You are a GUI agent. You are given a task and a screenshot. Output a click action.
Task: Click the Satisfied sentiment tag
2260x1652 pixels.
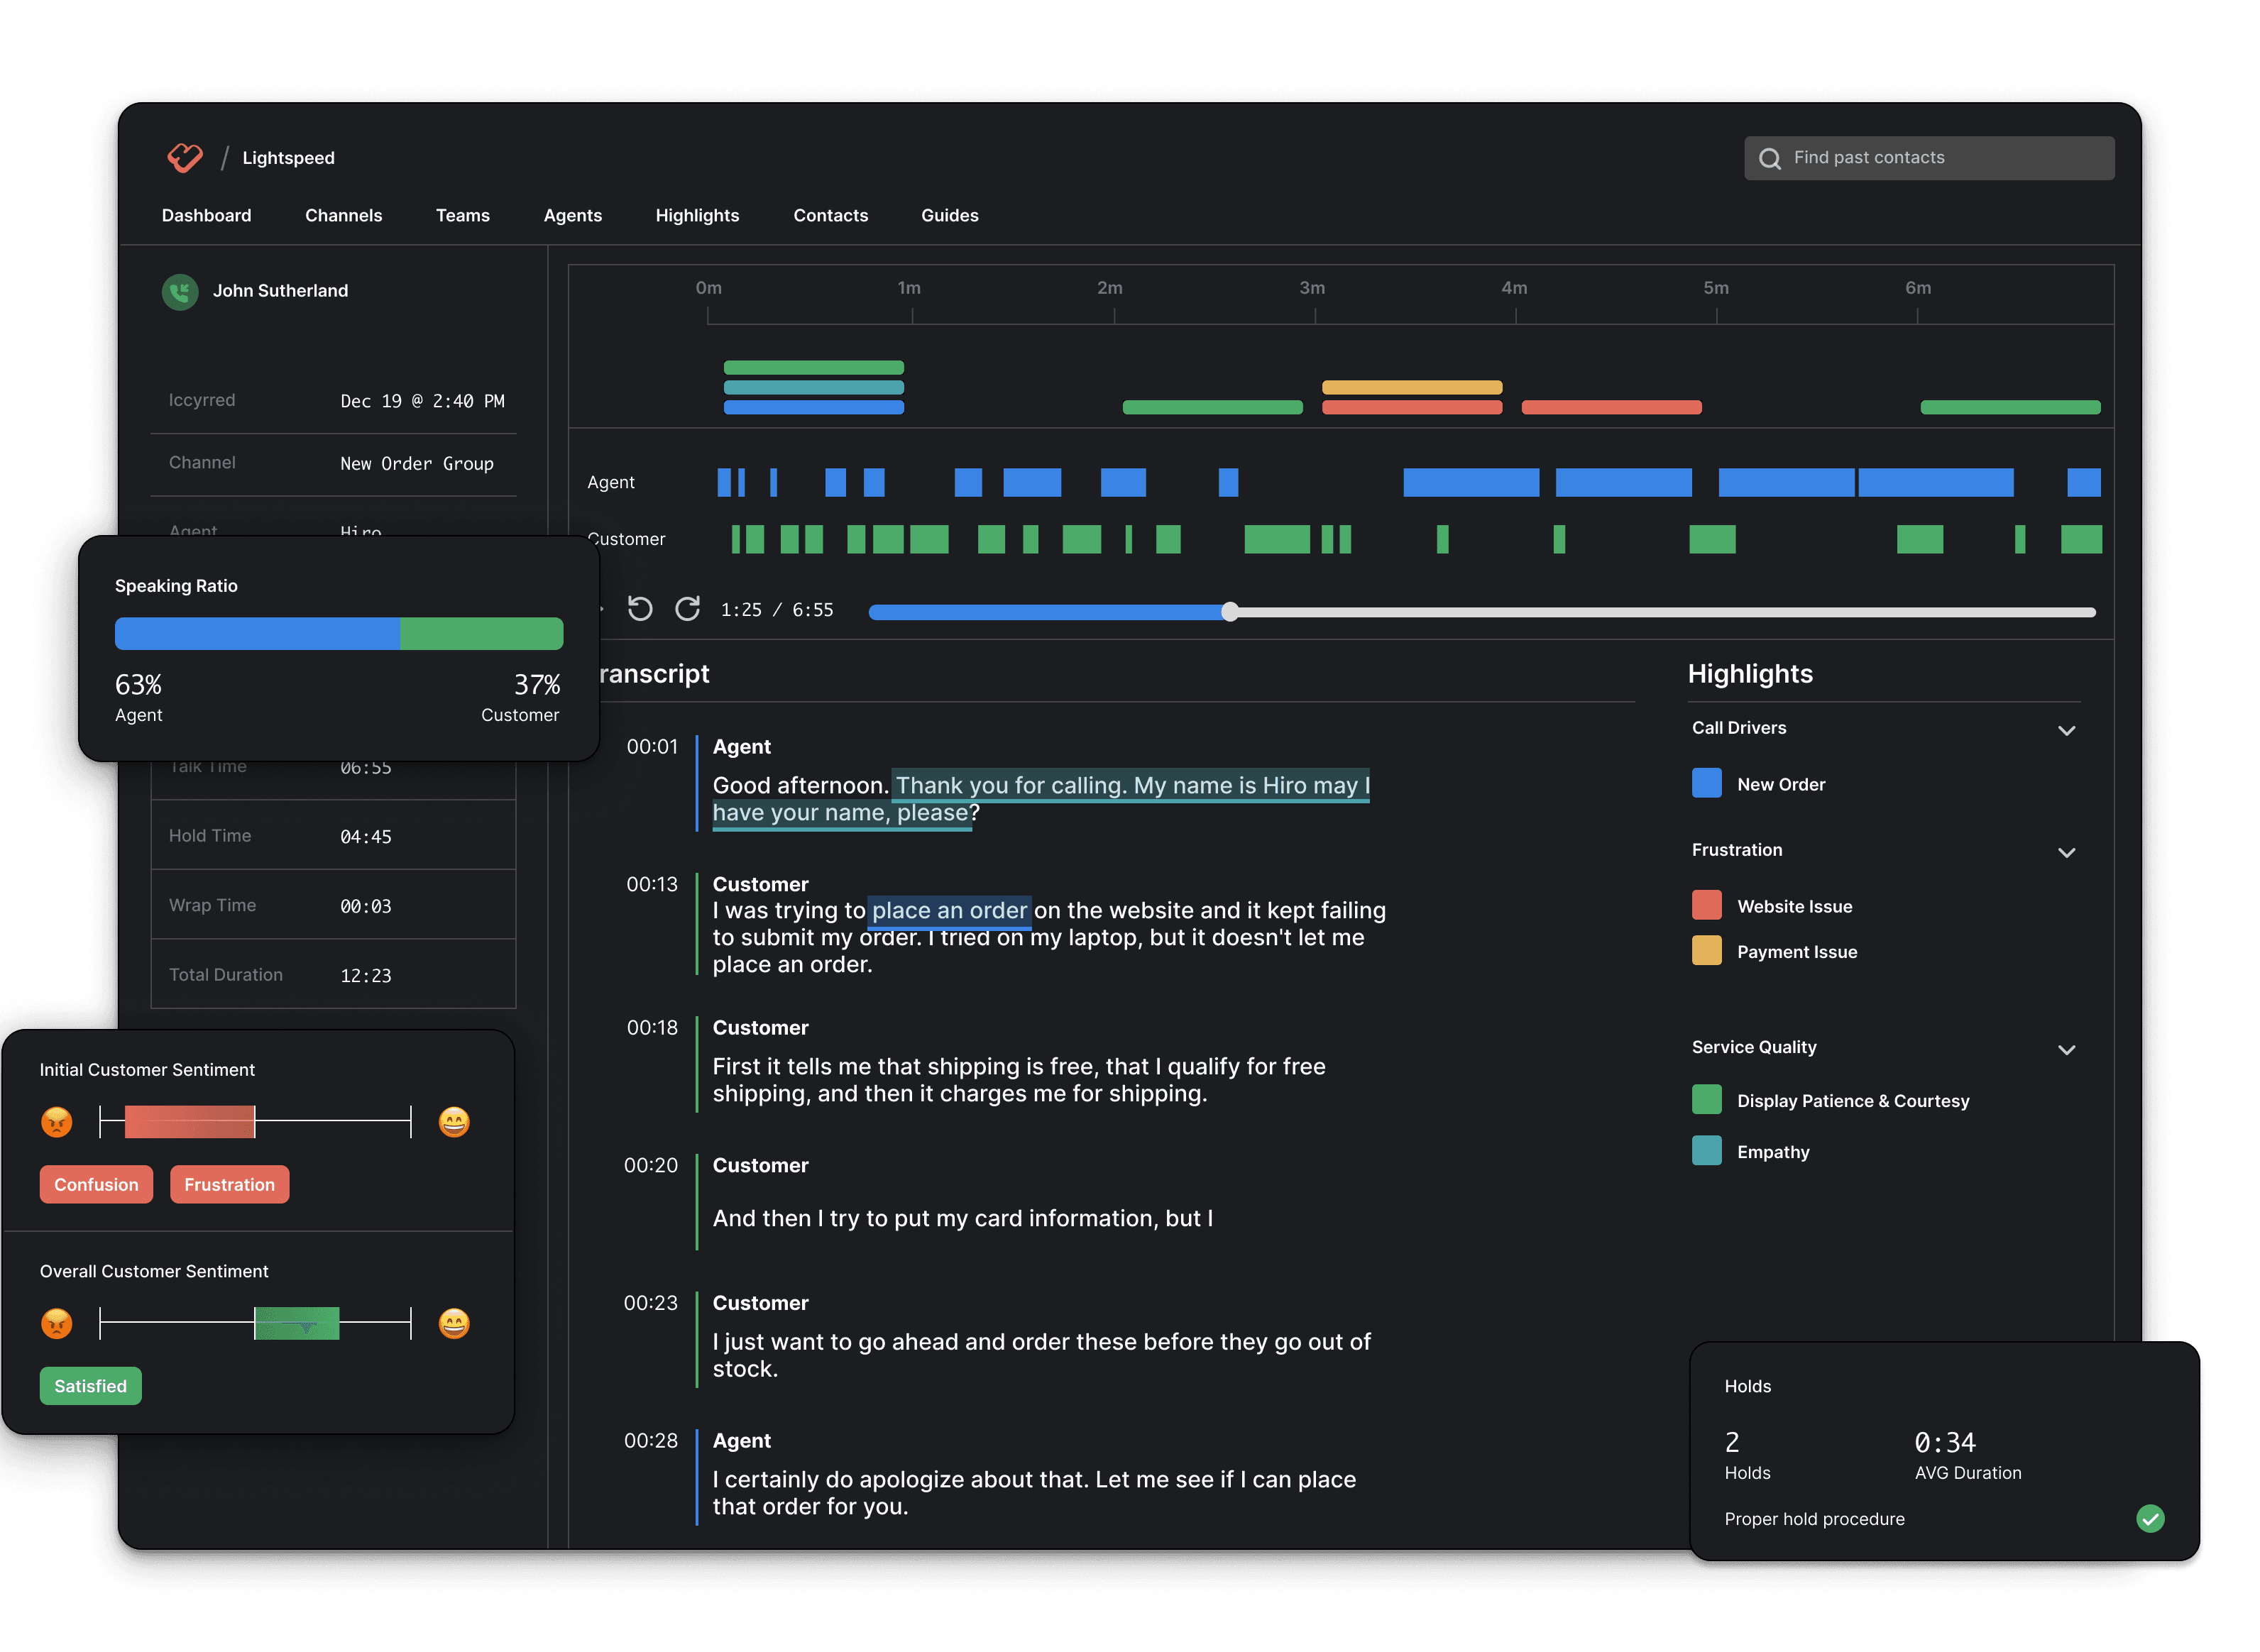[90, 1385]
